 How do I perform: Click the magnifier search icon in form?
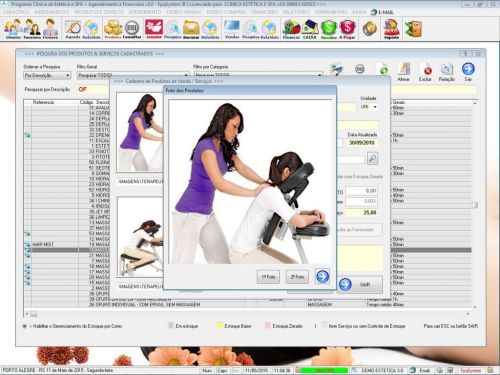(372, 158)
